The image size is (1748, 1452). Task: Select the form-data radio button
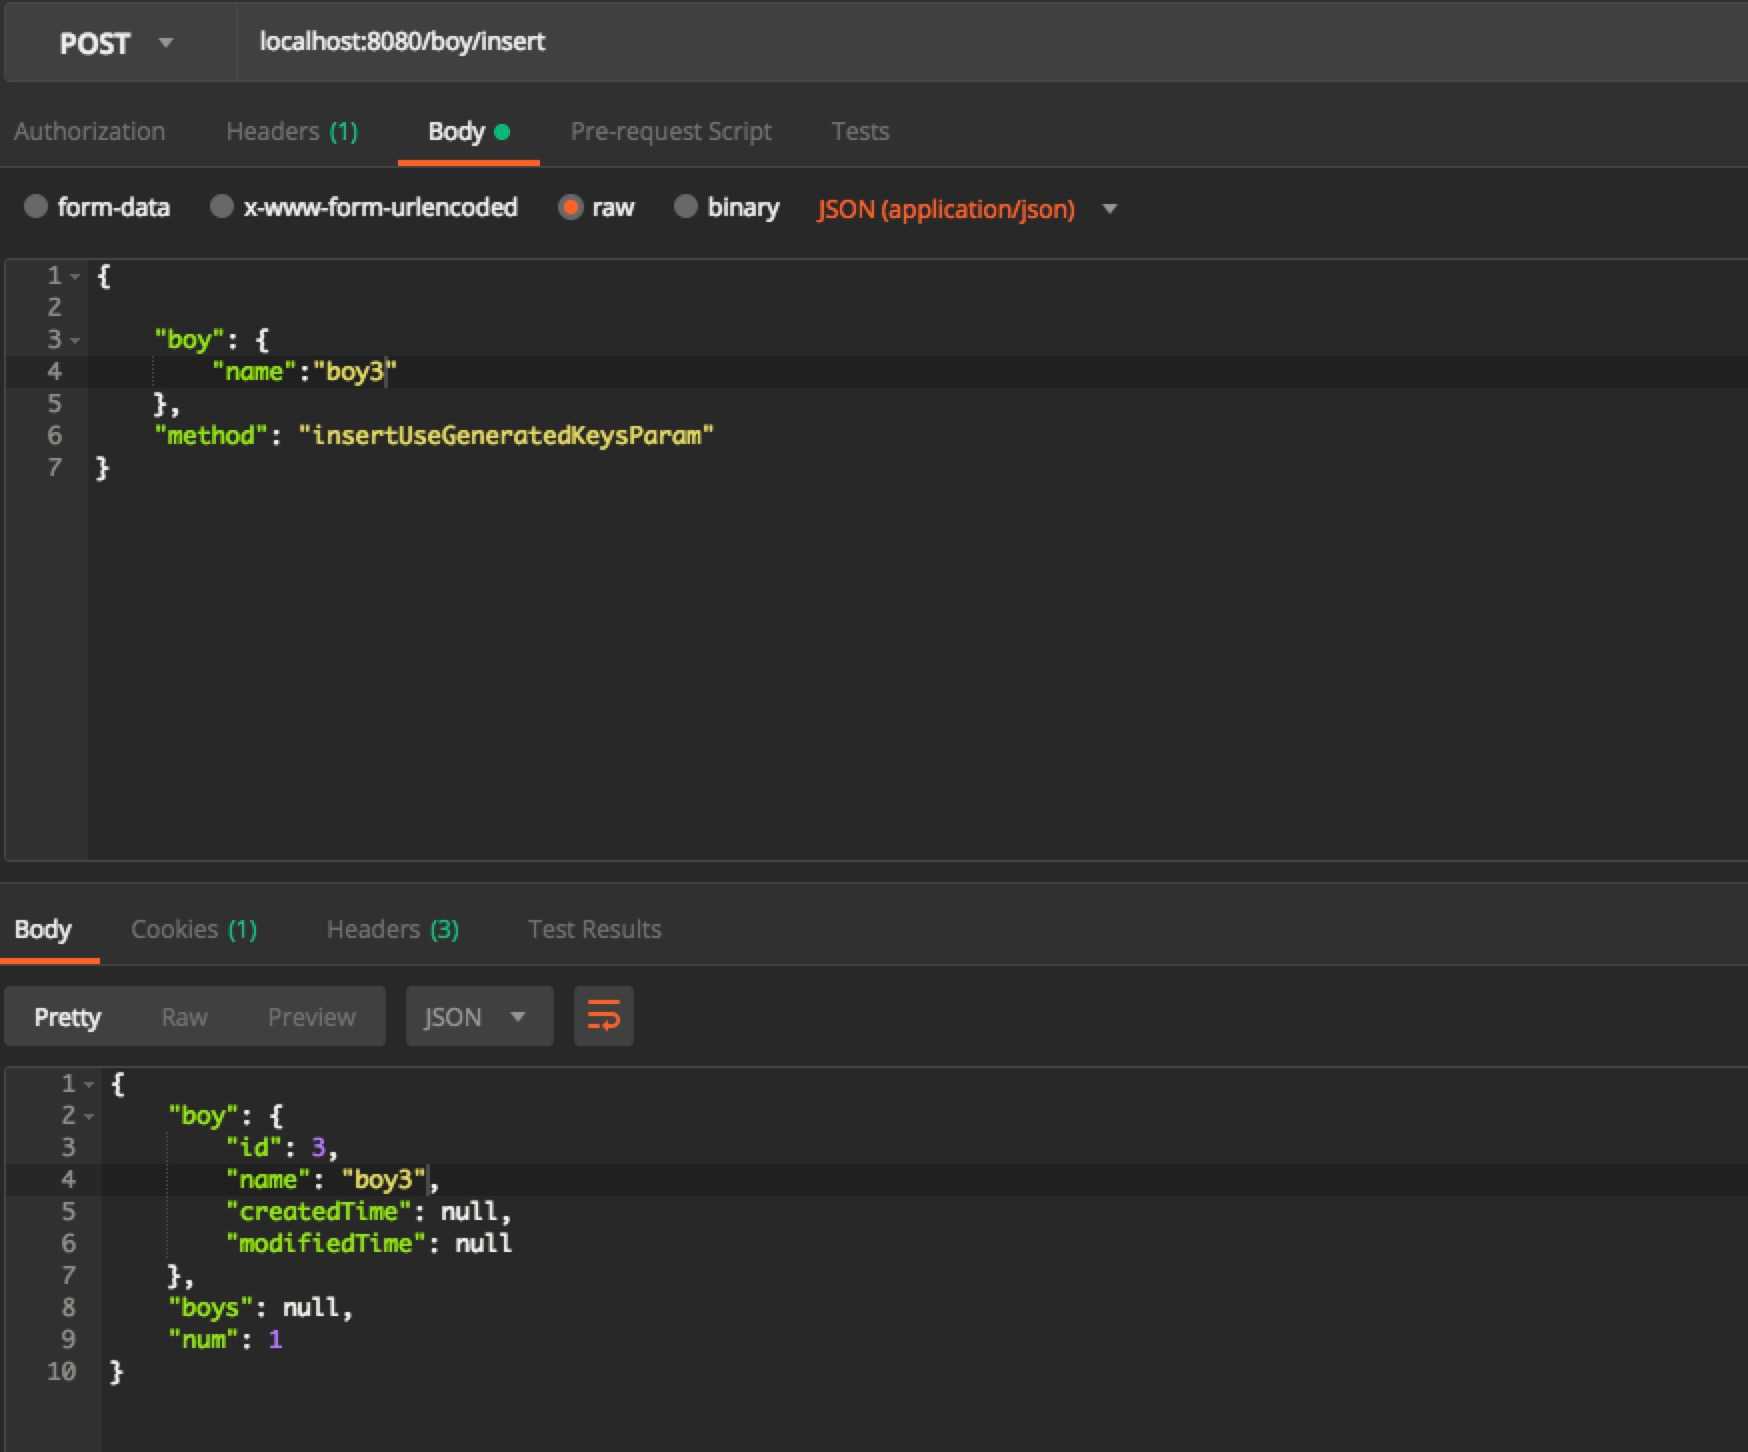pyautogui.click(x=36, y=207)
